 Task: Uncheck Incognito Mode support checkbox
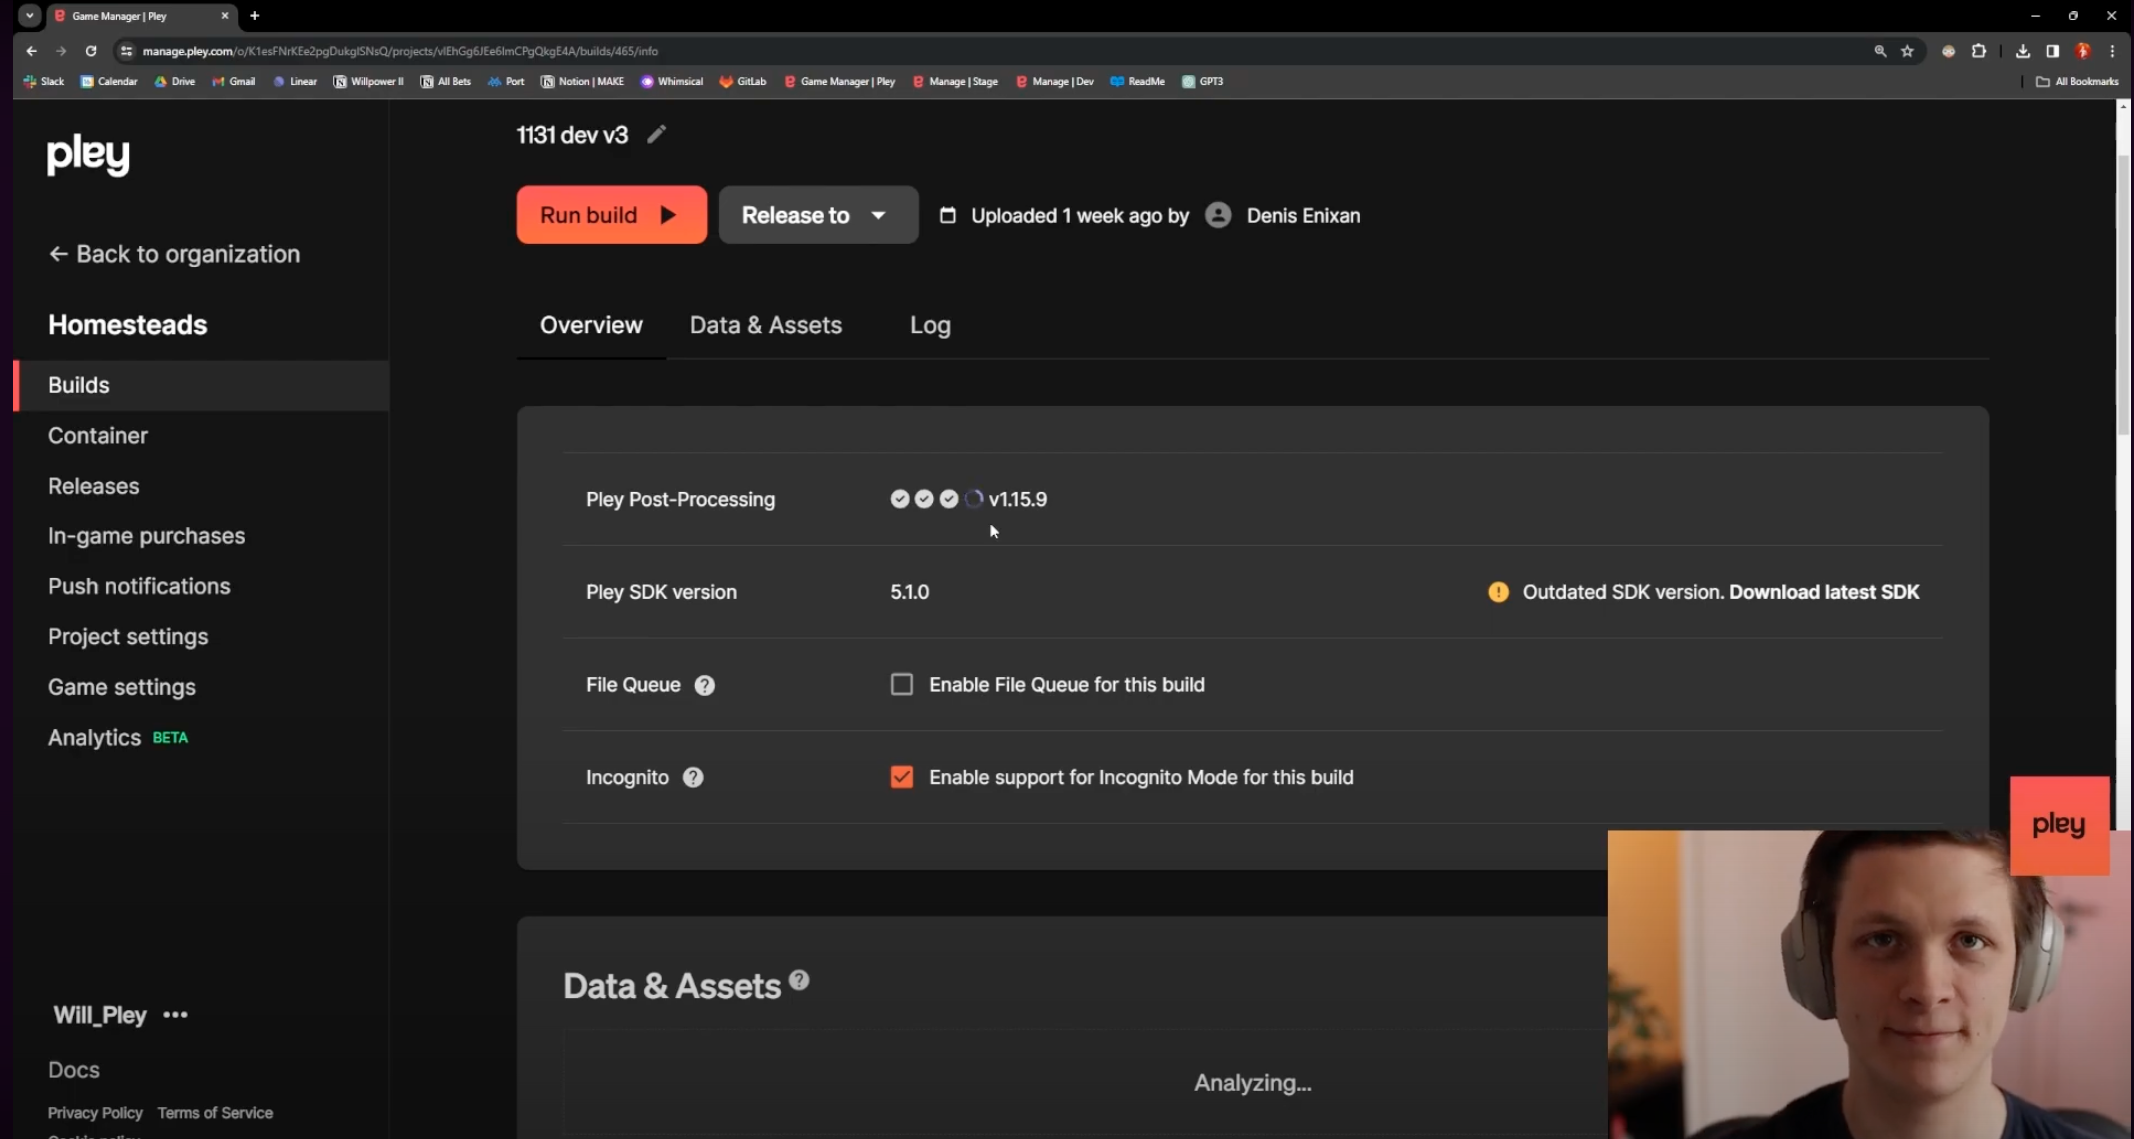click(901, 777)
